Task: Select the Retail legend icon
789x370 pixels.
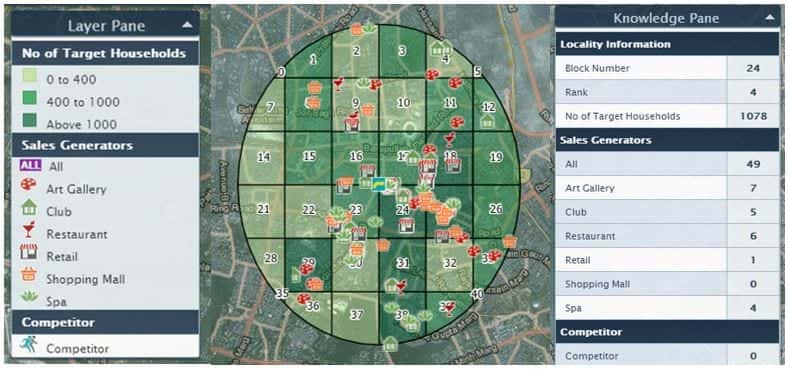Action: tap(29, 252)
